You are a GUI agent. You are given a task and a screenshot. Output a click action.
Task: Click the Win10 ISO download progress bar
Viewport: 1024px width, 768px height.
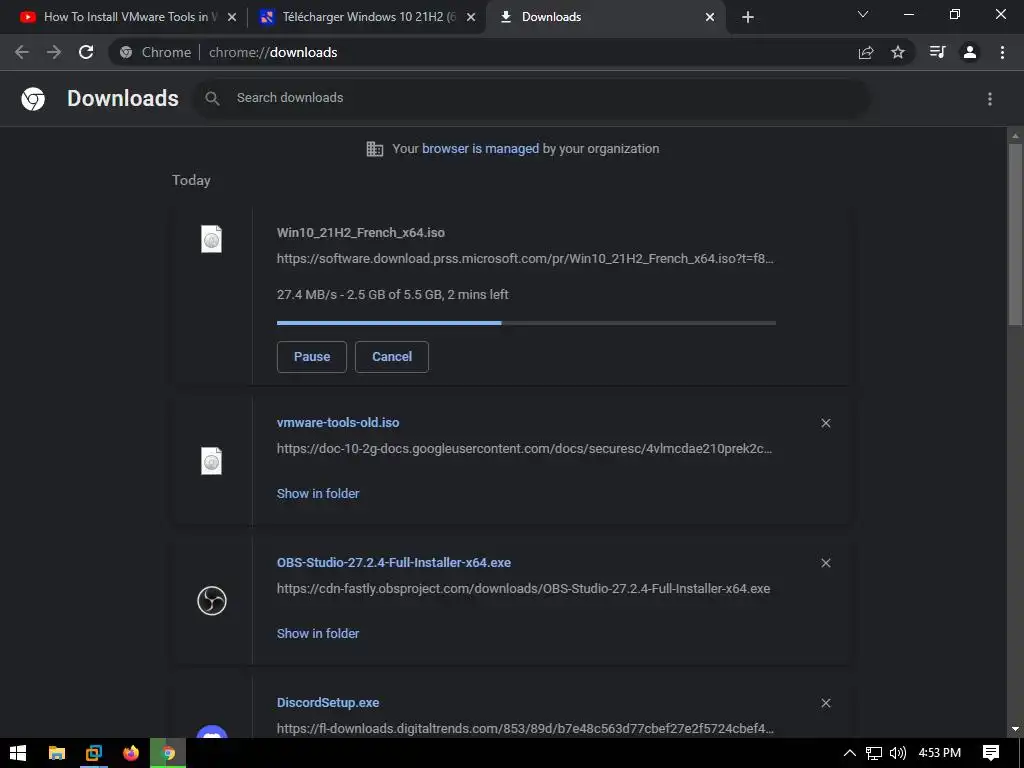click(x=526, y=323)
